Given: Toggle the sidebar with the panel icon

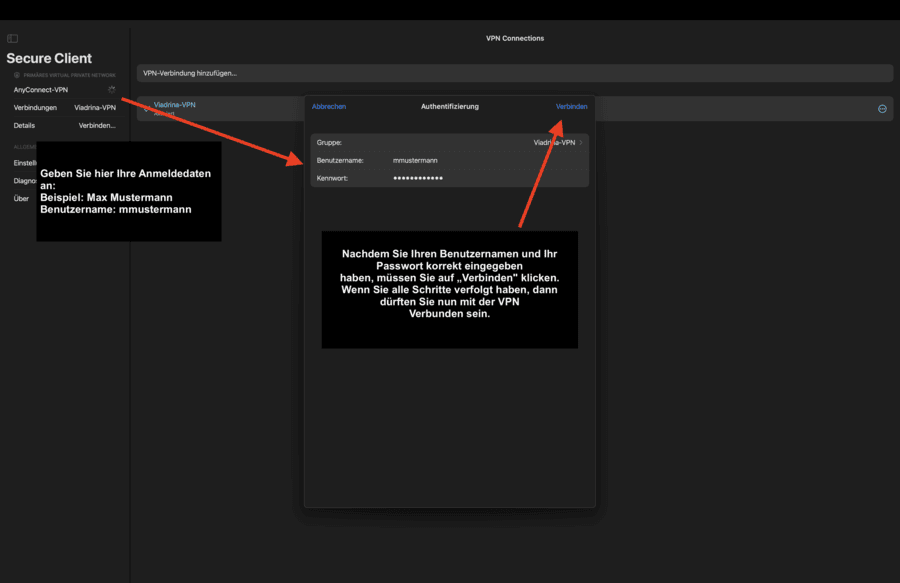Looking at the screenshot, I should [x=13, y=38].
